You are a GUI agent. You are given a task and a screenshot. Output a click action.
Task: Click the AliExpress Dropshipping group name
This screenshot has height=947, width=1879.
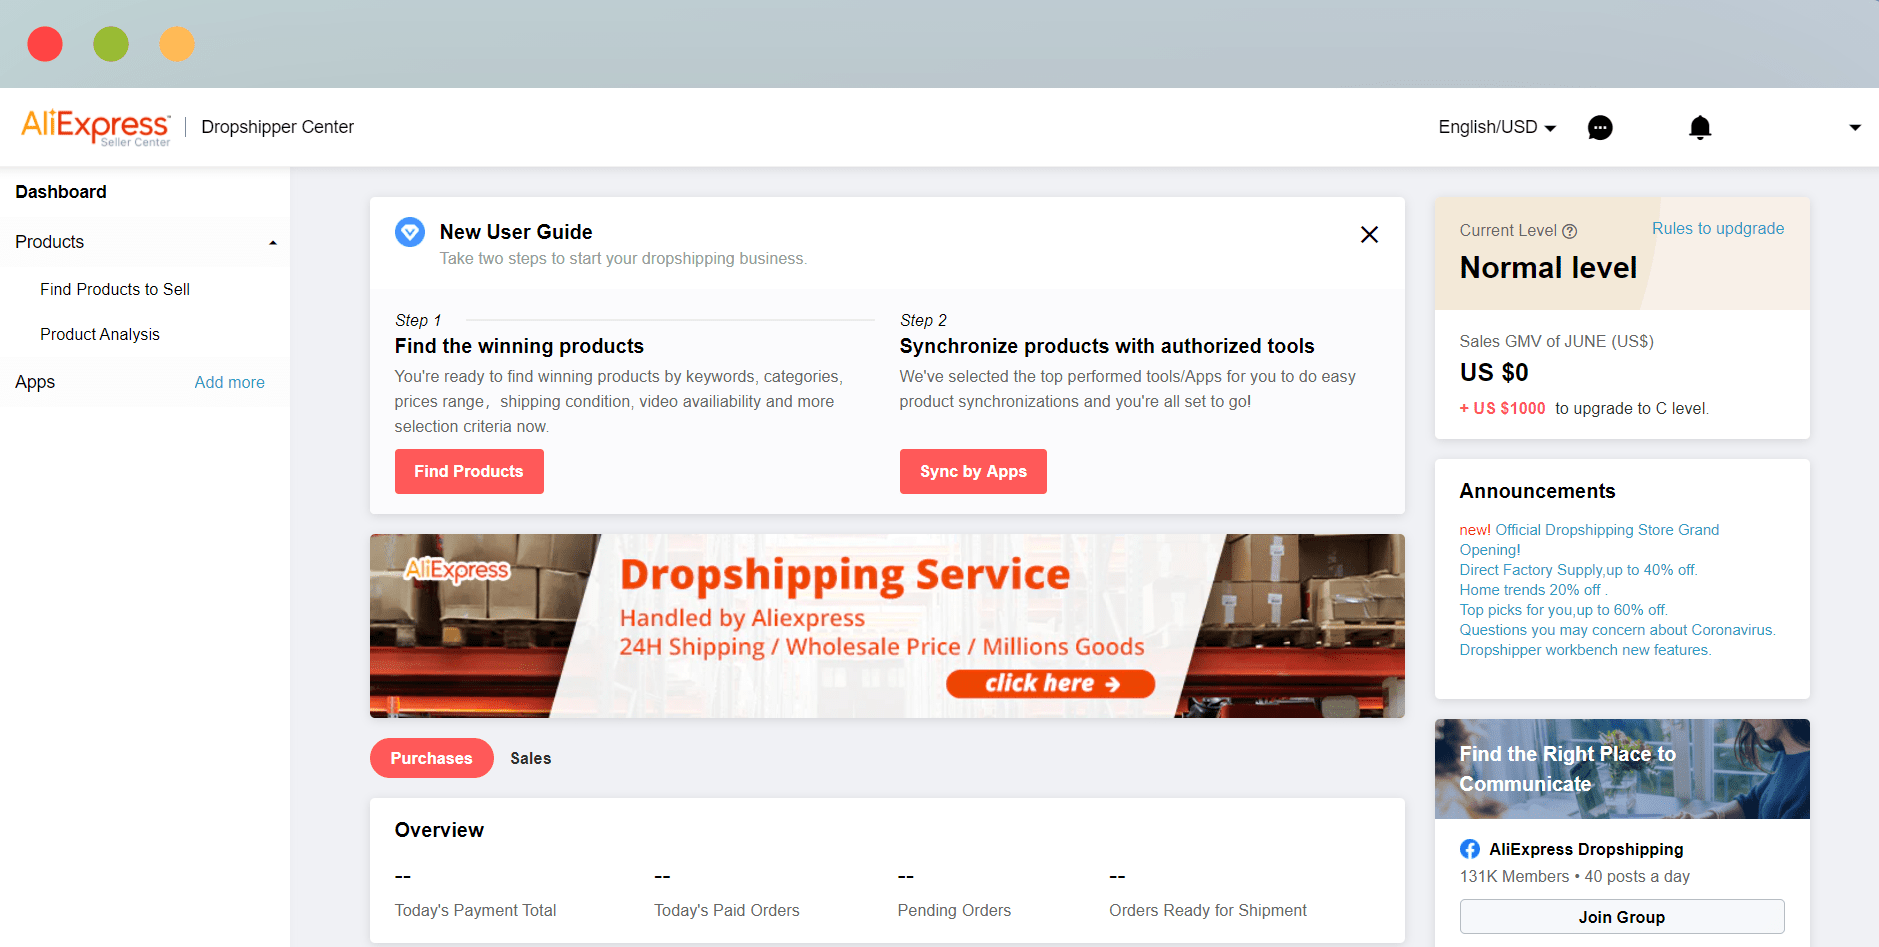[x=1586, y=849]
